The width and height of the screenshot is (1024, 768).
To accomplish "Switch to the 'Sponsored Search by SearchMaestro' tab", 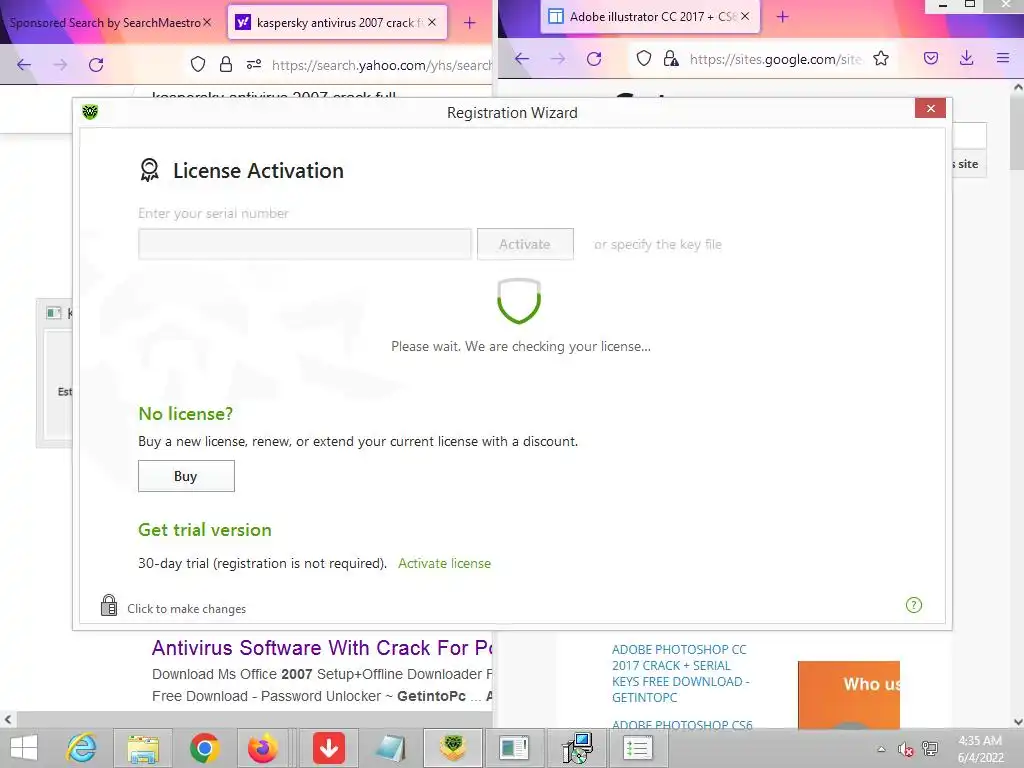I will [x=104, y=23].
